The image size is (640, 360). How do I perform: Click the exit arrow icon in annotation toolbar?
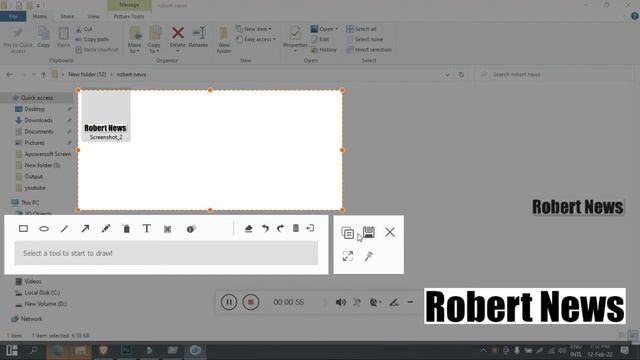[310, 228]
